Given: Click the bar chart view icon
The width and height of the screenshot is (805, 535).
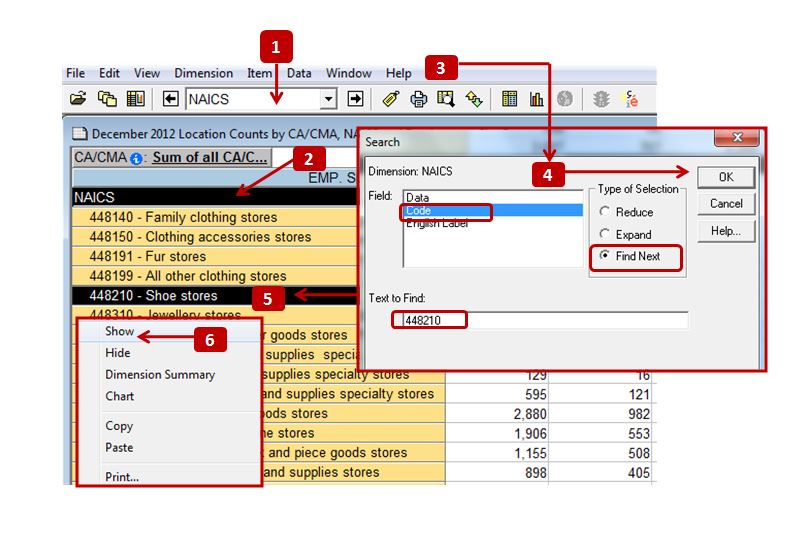Looking at the screenshot, I should [536, 99].
